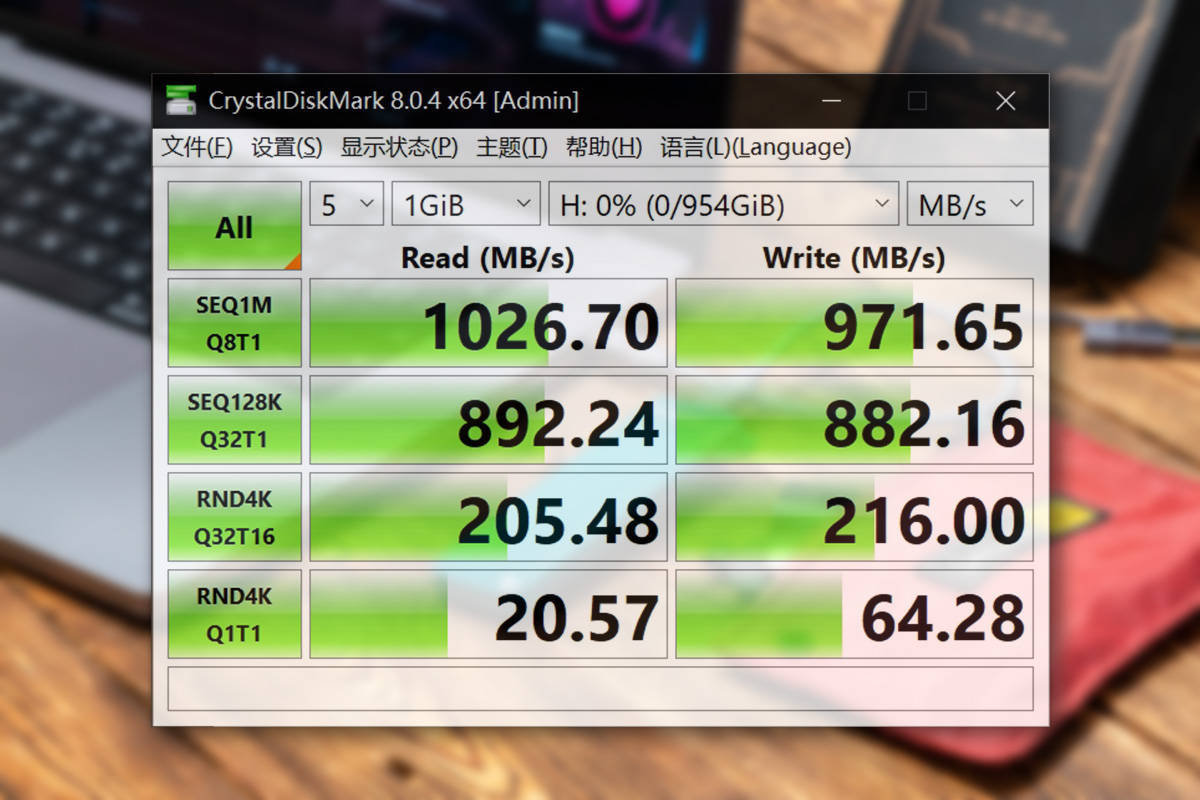Open the 帮助(H) menu
Image resolution: width=1200 pixels, height=800 pixels.
604,146
